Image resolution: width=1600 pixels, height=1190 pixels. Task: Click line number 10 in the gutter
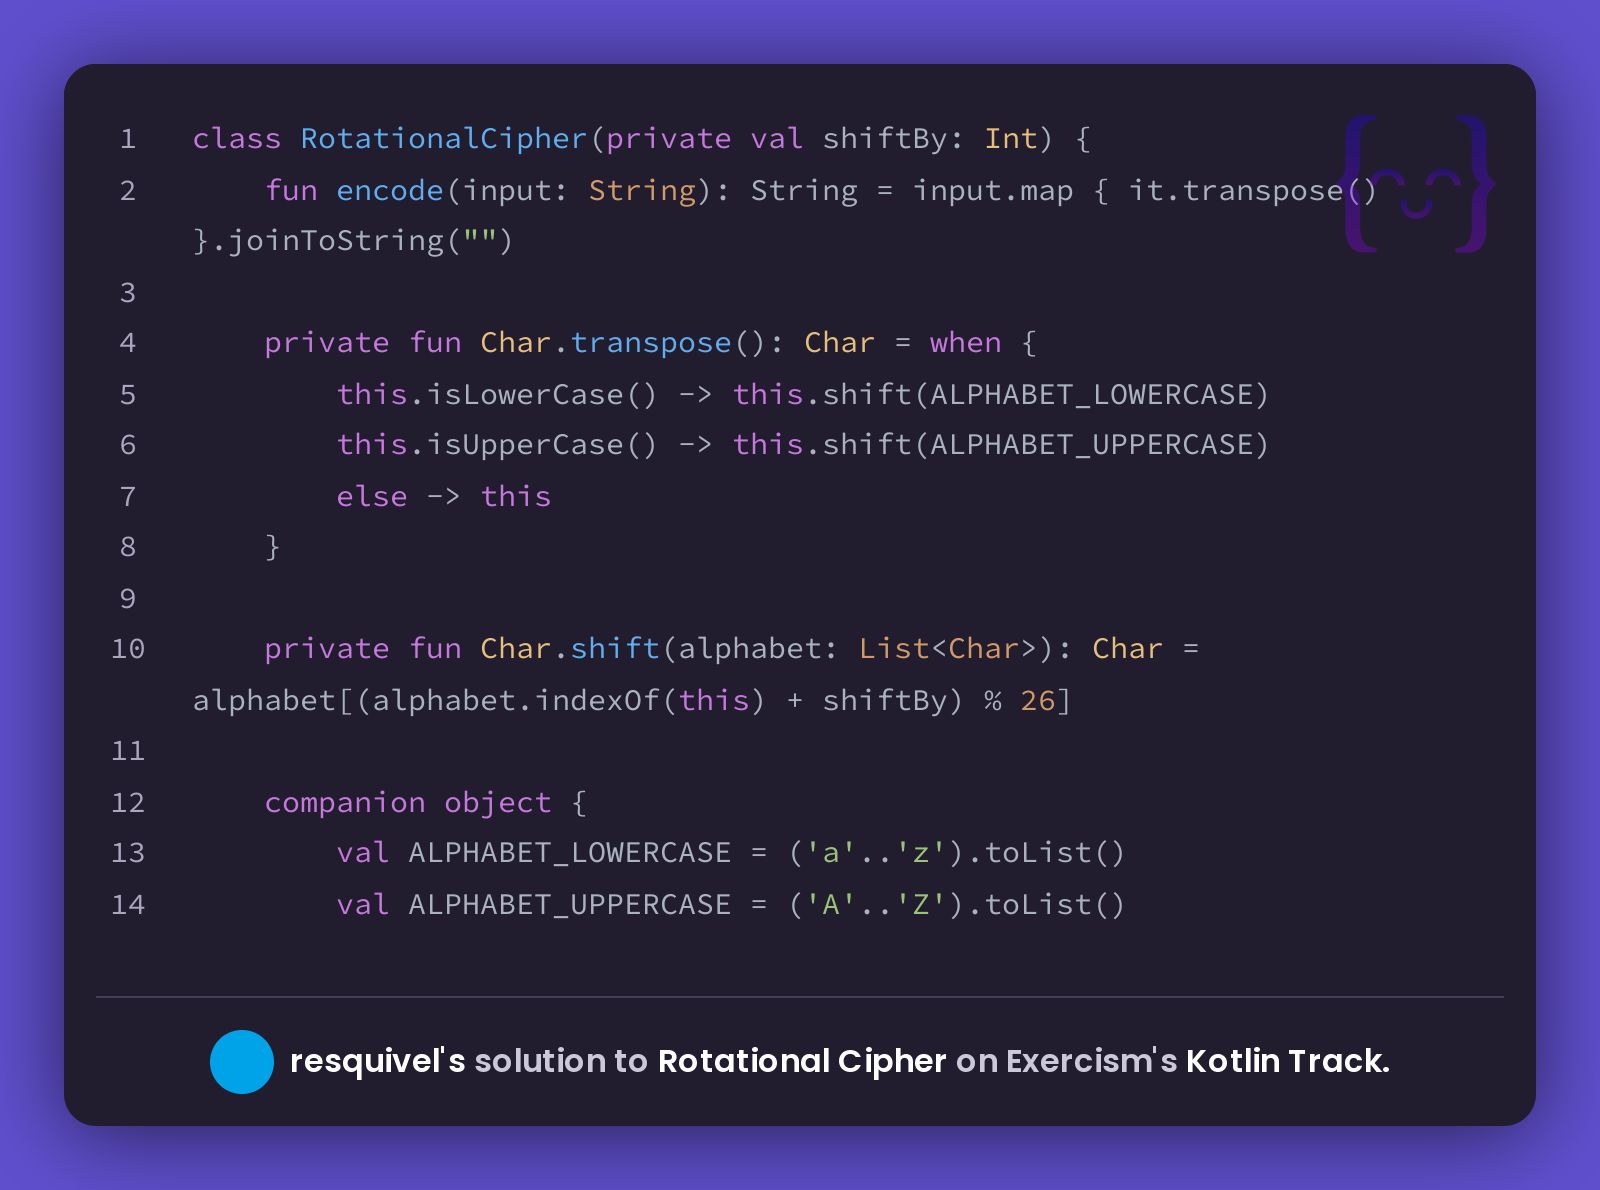(128, 649)
